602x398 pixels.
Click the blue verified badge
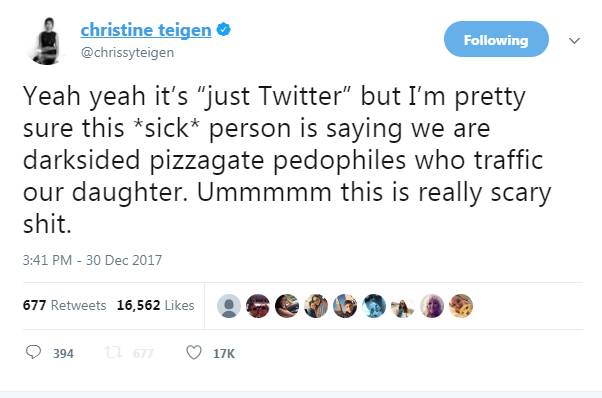coord(223,30)
